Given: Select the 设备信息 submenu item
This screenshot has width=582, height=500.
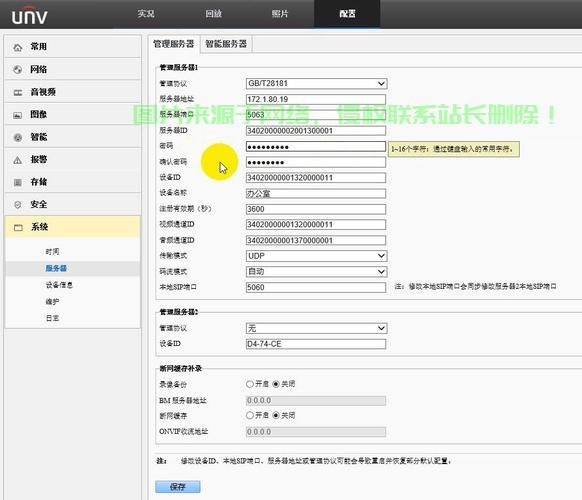Looking at the screenshot, I should 59,285.
